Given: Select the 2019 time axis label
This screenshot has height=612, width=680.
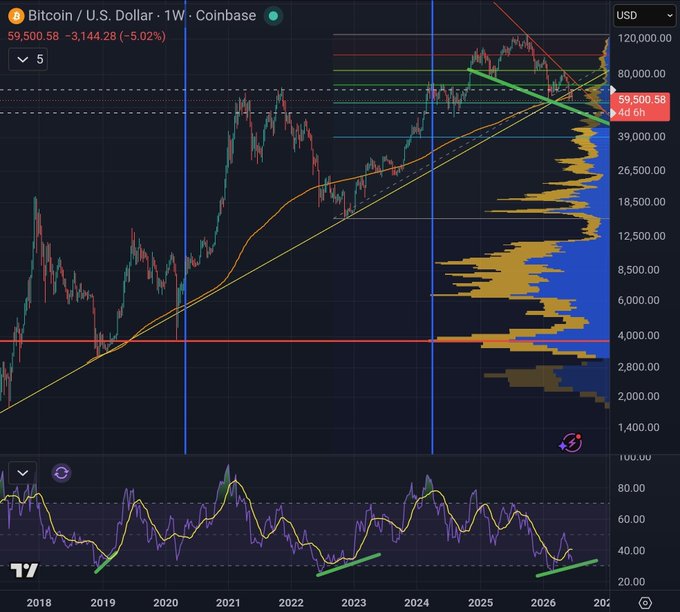Looking at the screenshot, I should (x=103, y=602).
